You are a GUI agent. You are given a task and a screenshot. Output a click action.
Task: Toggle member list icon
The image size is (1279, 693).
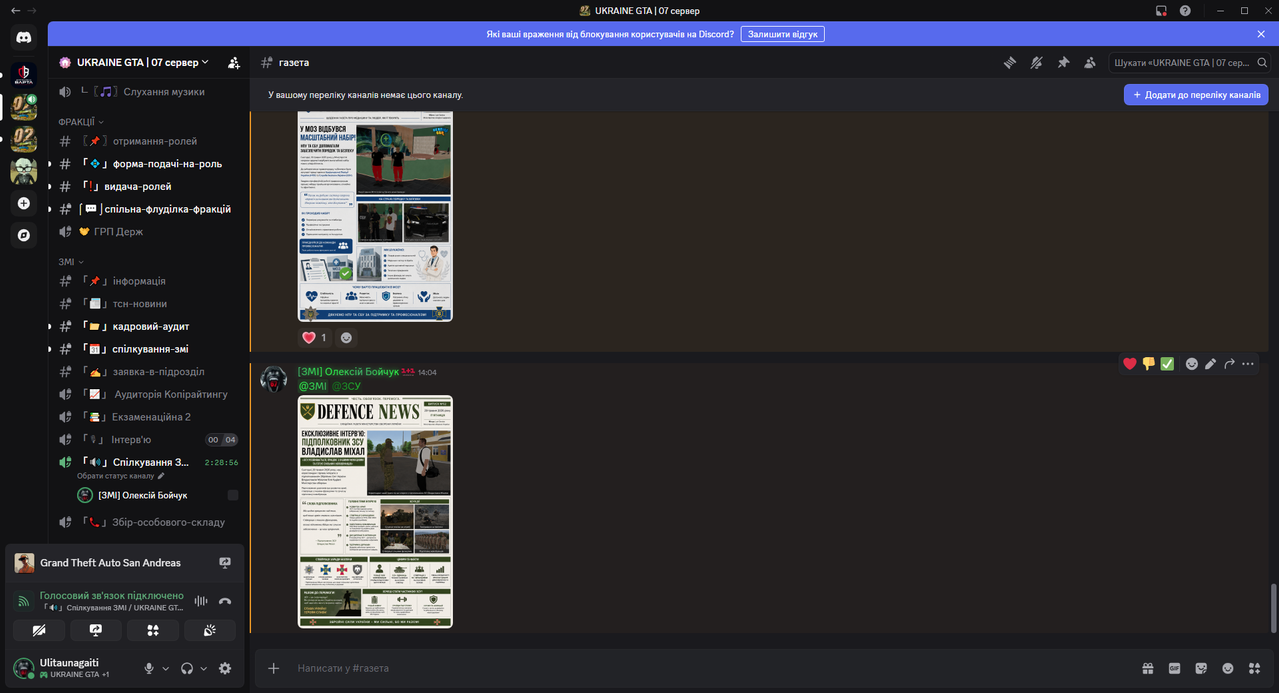tap(1089, 62)
